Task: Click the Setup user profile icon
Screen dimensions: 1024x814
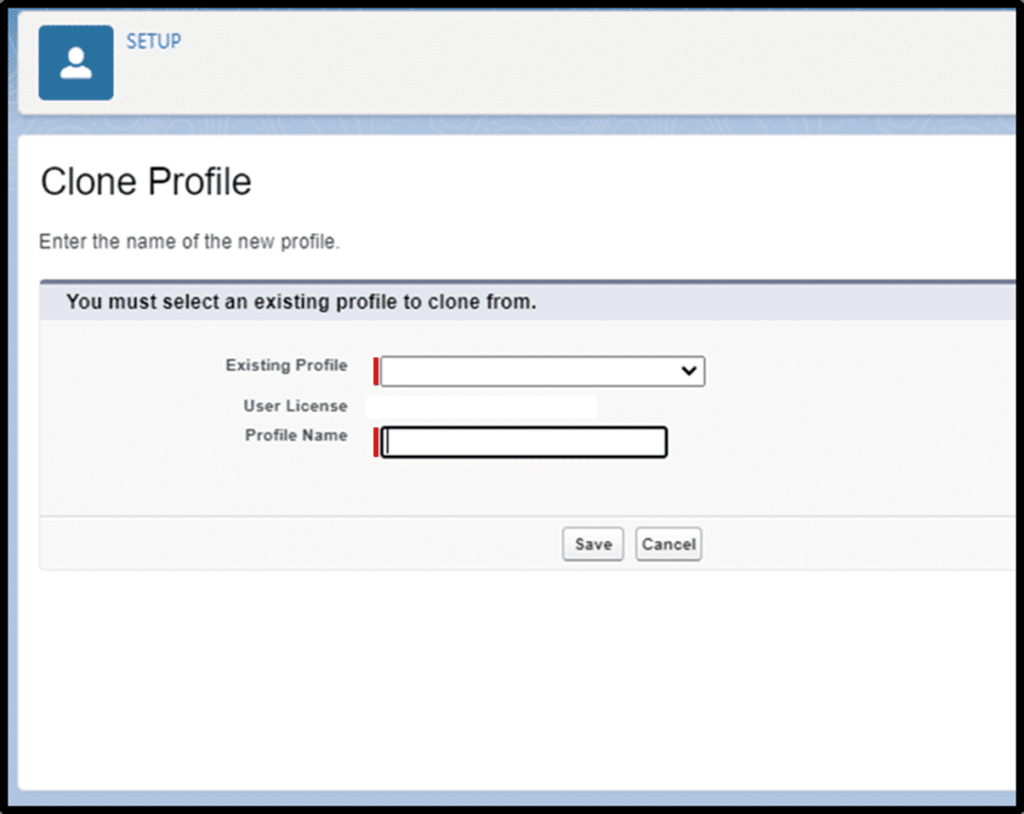Action: [76, 63]
